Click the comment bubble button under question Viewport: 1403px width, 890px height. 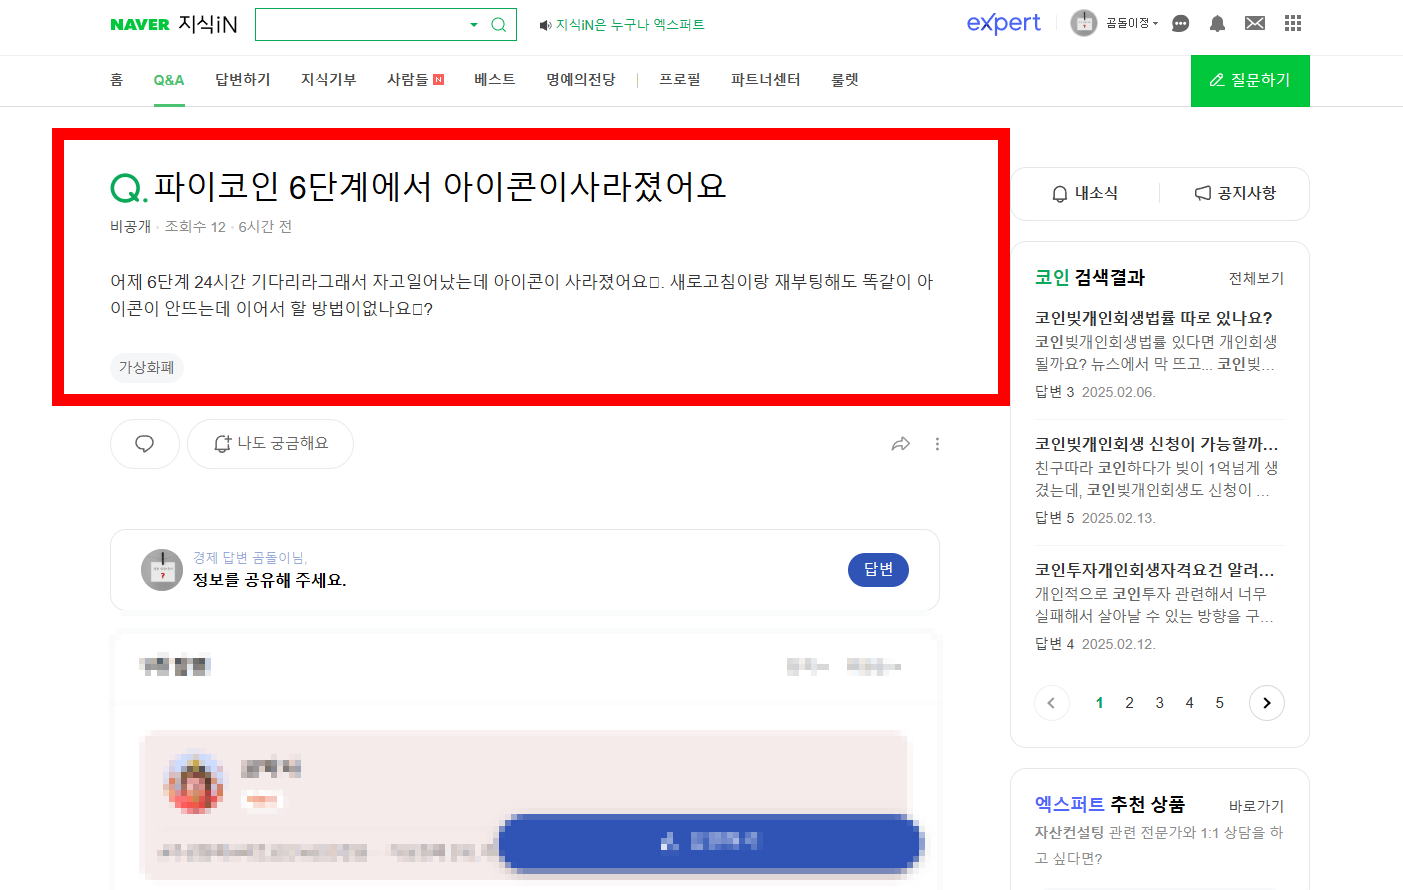pos(145,444)
